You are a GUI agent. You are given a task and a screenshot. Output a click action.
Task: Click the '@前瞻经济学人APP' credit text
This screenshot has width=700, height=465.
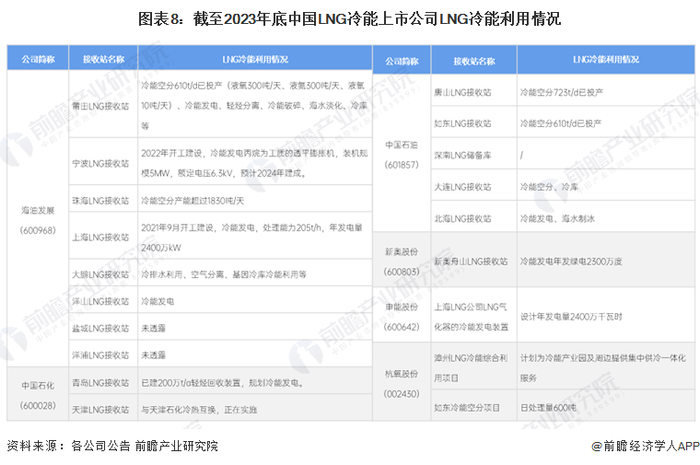point(645,445)
